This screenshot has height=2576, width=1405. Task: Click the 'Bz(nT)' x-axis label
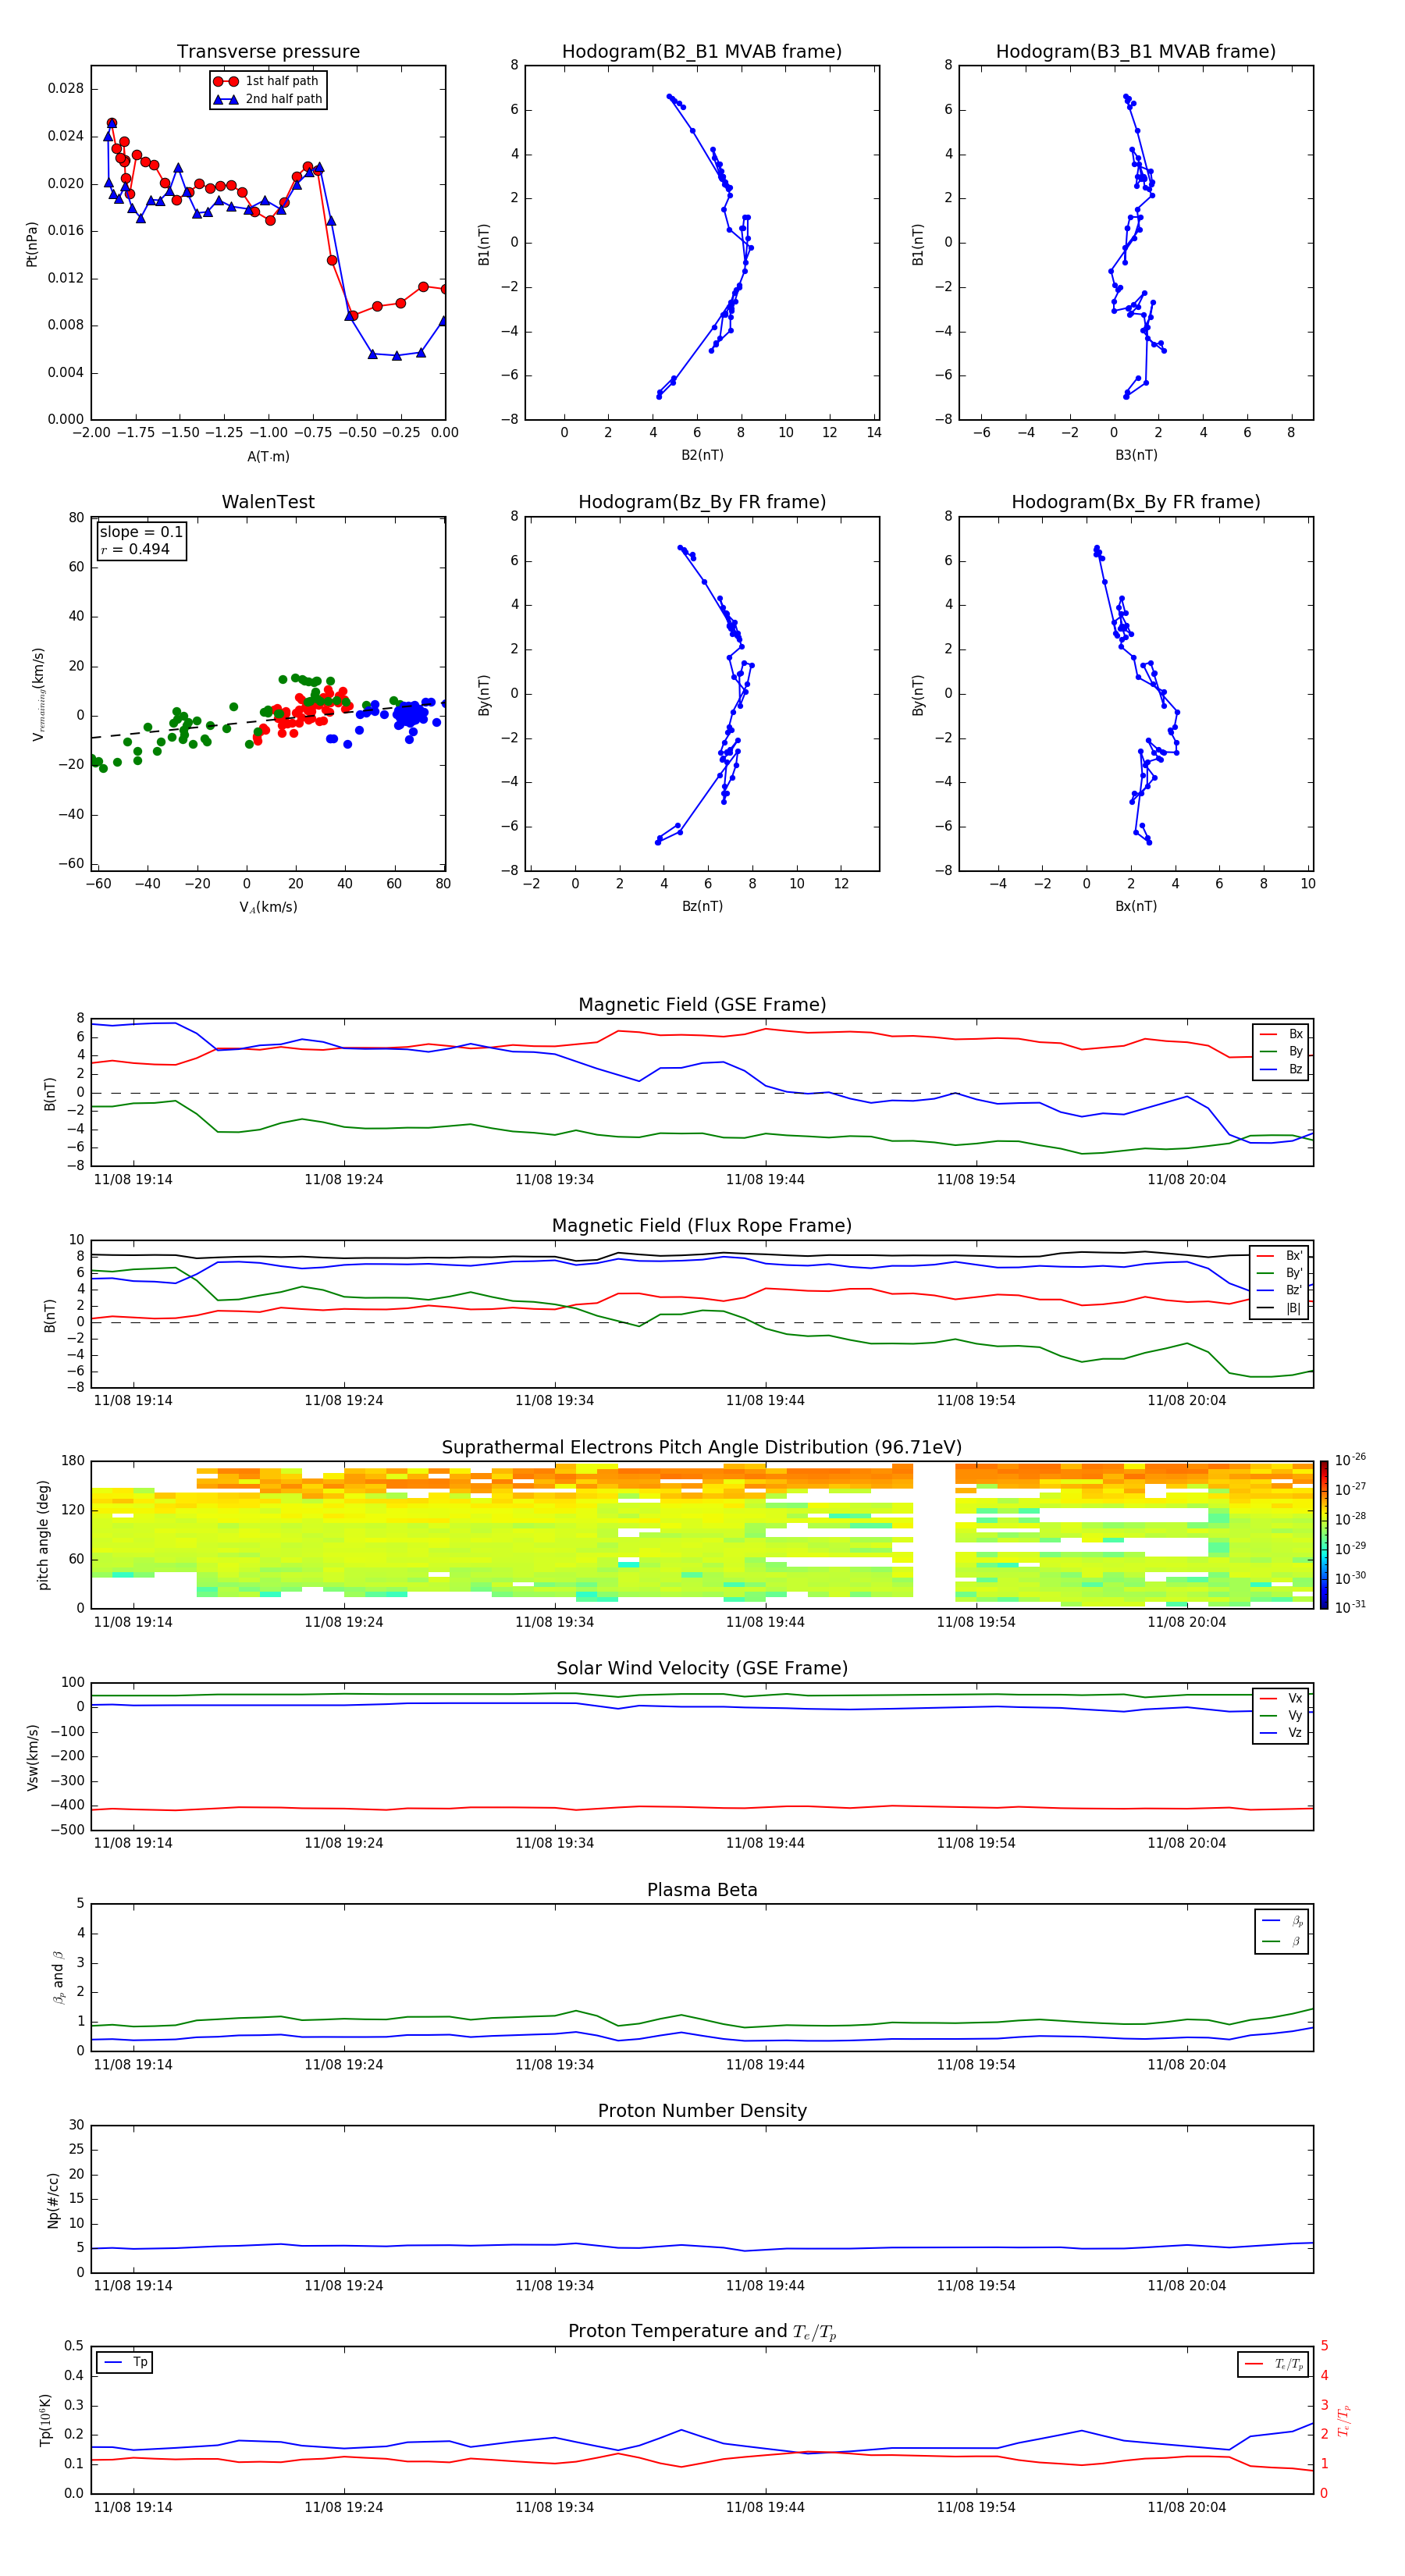click(702, 906)
